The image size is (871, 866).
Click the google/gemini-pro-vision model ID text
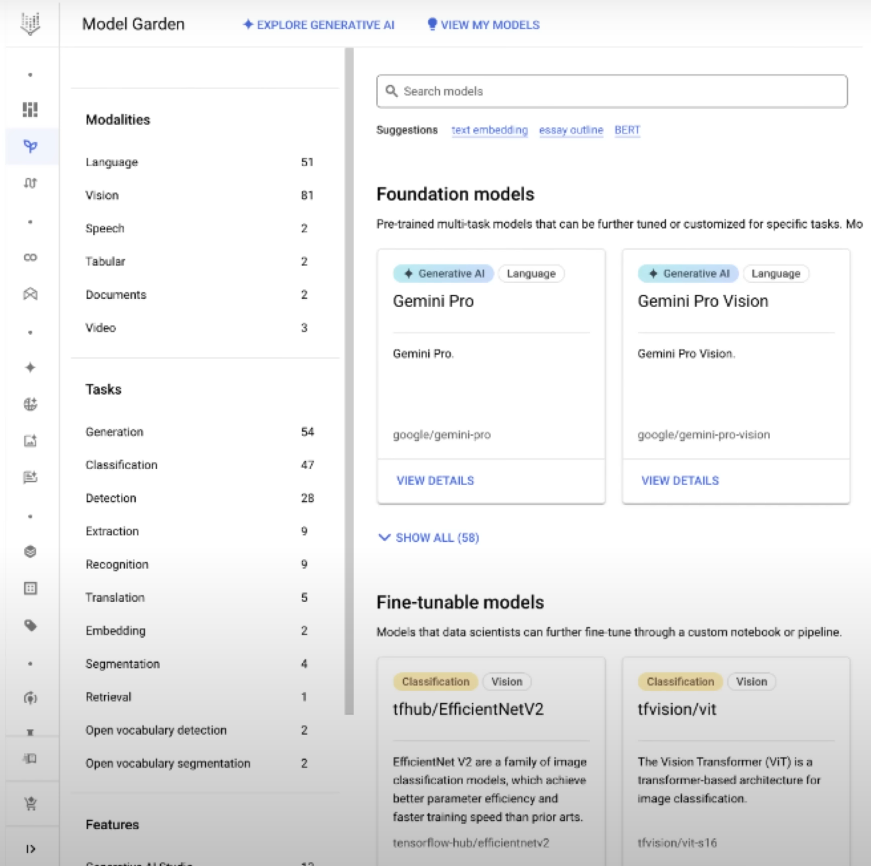(704, 435)
